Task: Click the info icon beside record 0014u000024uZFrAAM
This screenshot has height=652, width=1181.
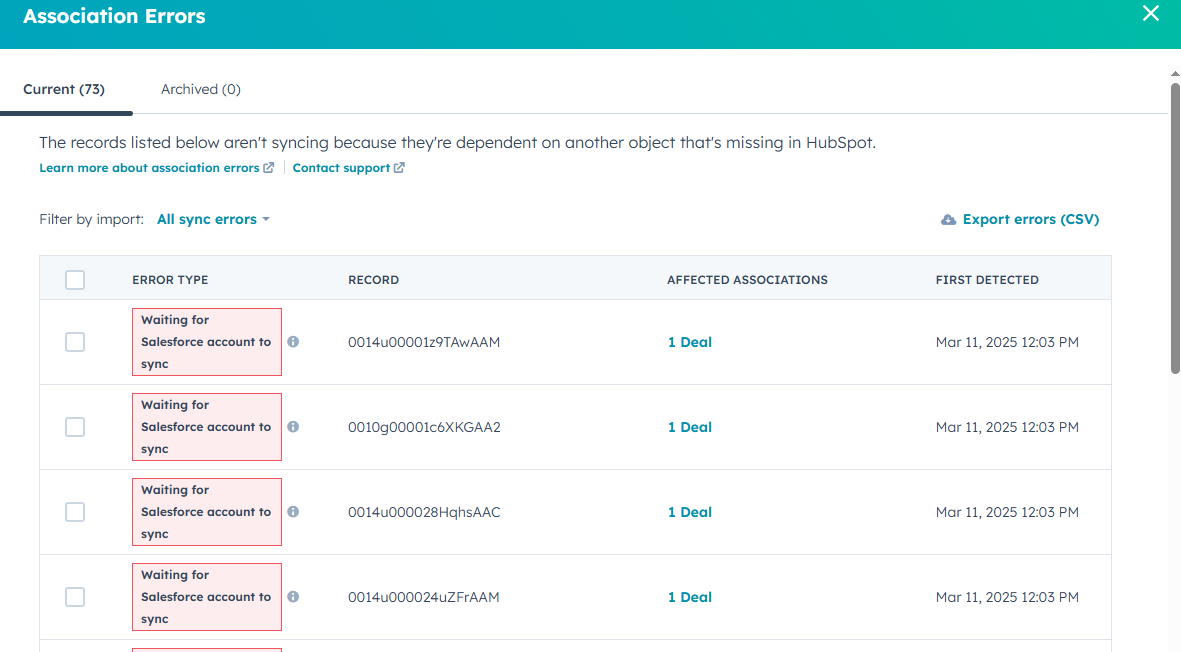Action: pyautogui.click(x=293, y=597)
